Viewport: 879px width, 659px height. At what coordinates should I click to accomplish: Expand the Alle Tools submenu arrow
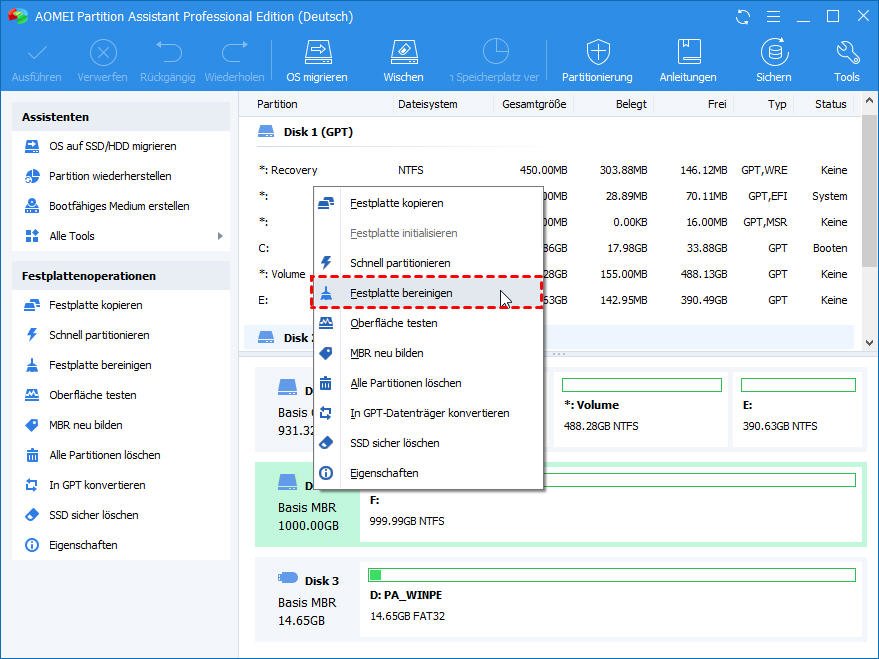(x=220, y=236)
